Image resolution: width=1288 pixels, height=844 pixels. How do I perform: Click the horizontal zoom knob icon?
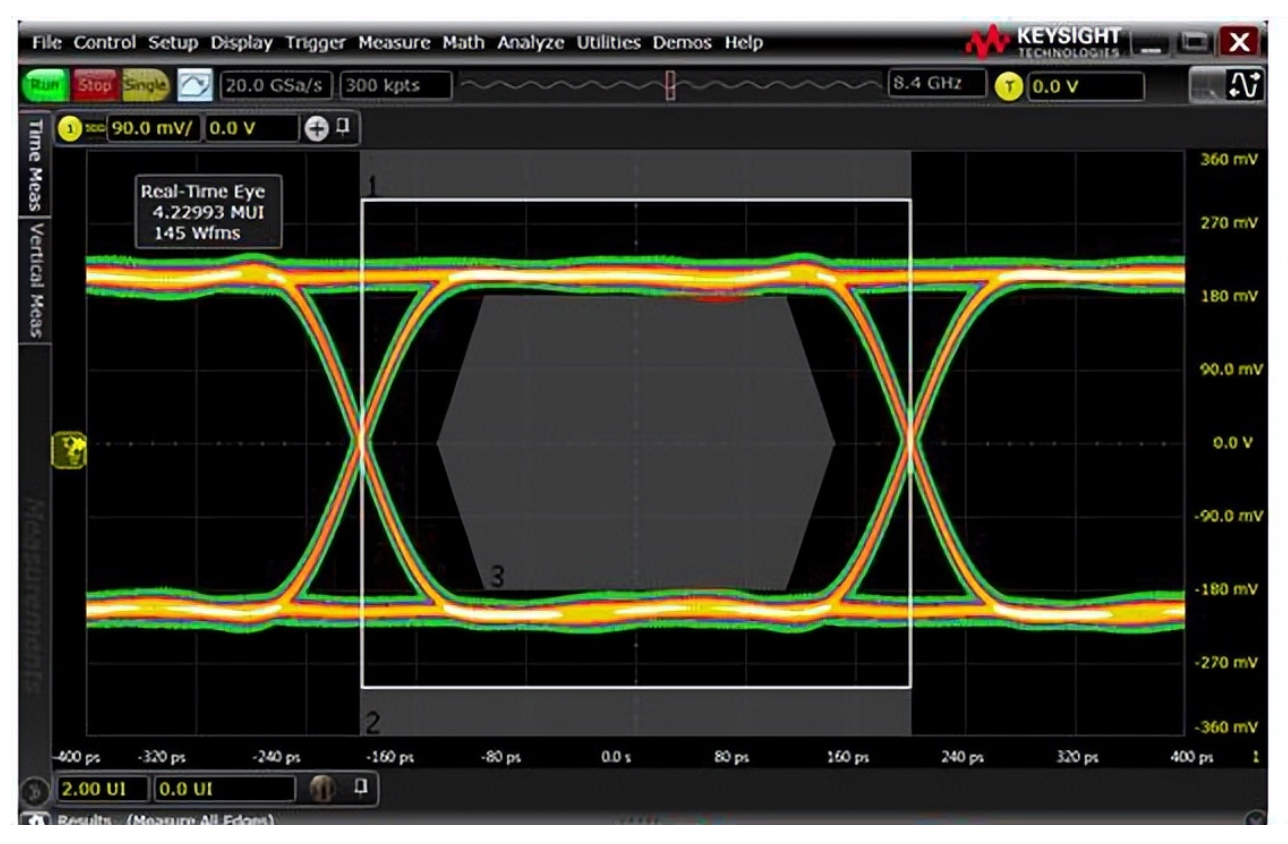pyautogui.click(x=322, y=789)
